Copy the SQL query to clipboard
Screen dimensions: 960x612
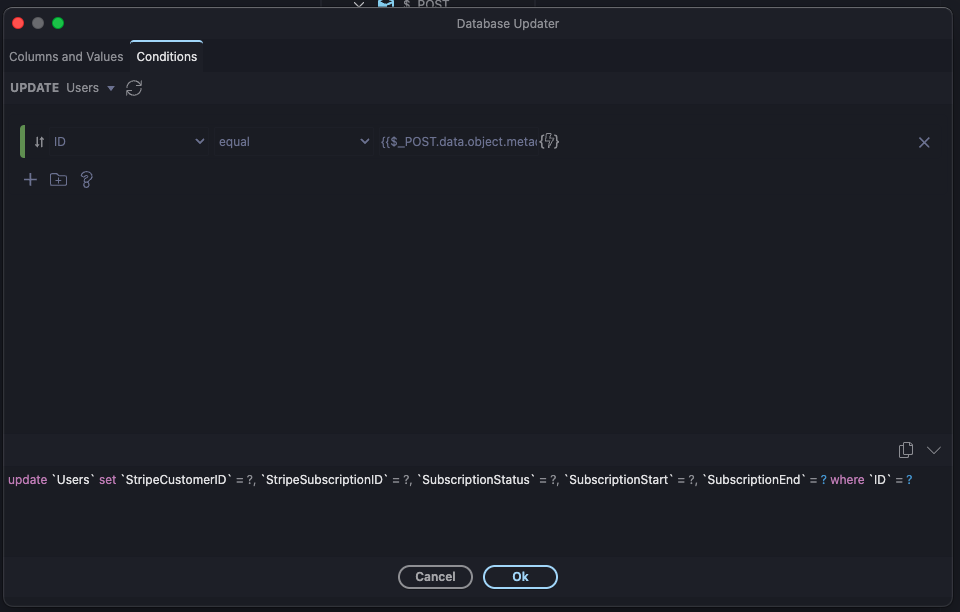(906, 450)
